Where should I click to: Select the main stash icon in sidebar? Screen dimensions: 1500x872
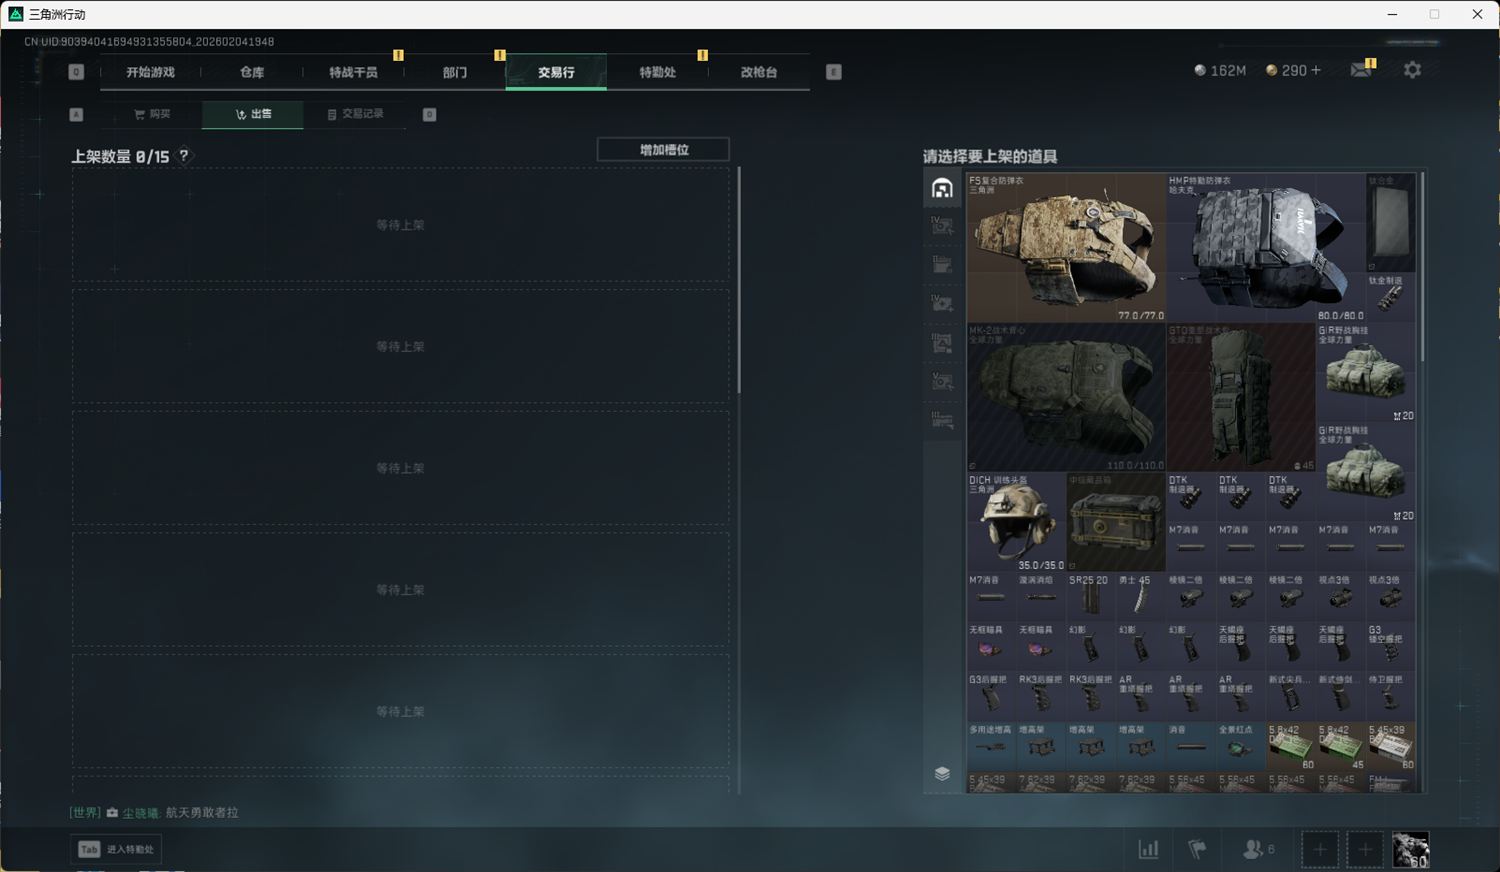pos(942,188)
